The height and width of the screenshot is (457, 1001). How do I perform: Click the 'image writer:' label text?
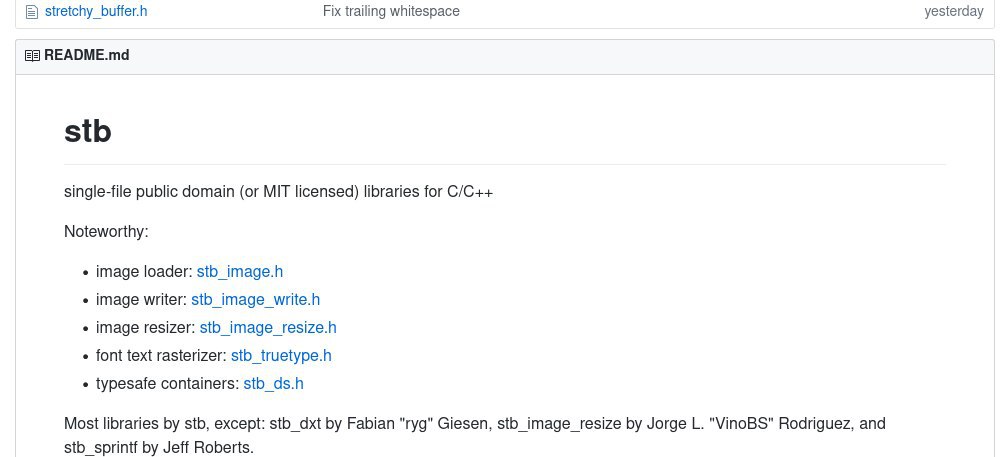coord(141,300)
